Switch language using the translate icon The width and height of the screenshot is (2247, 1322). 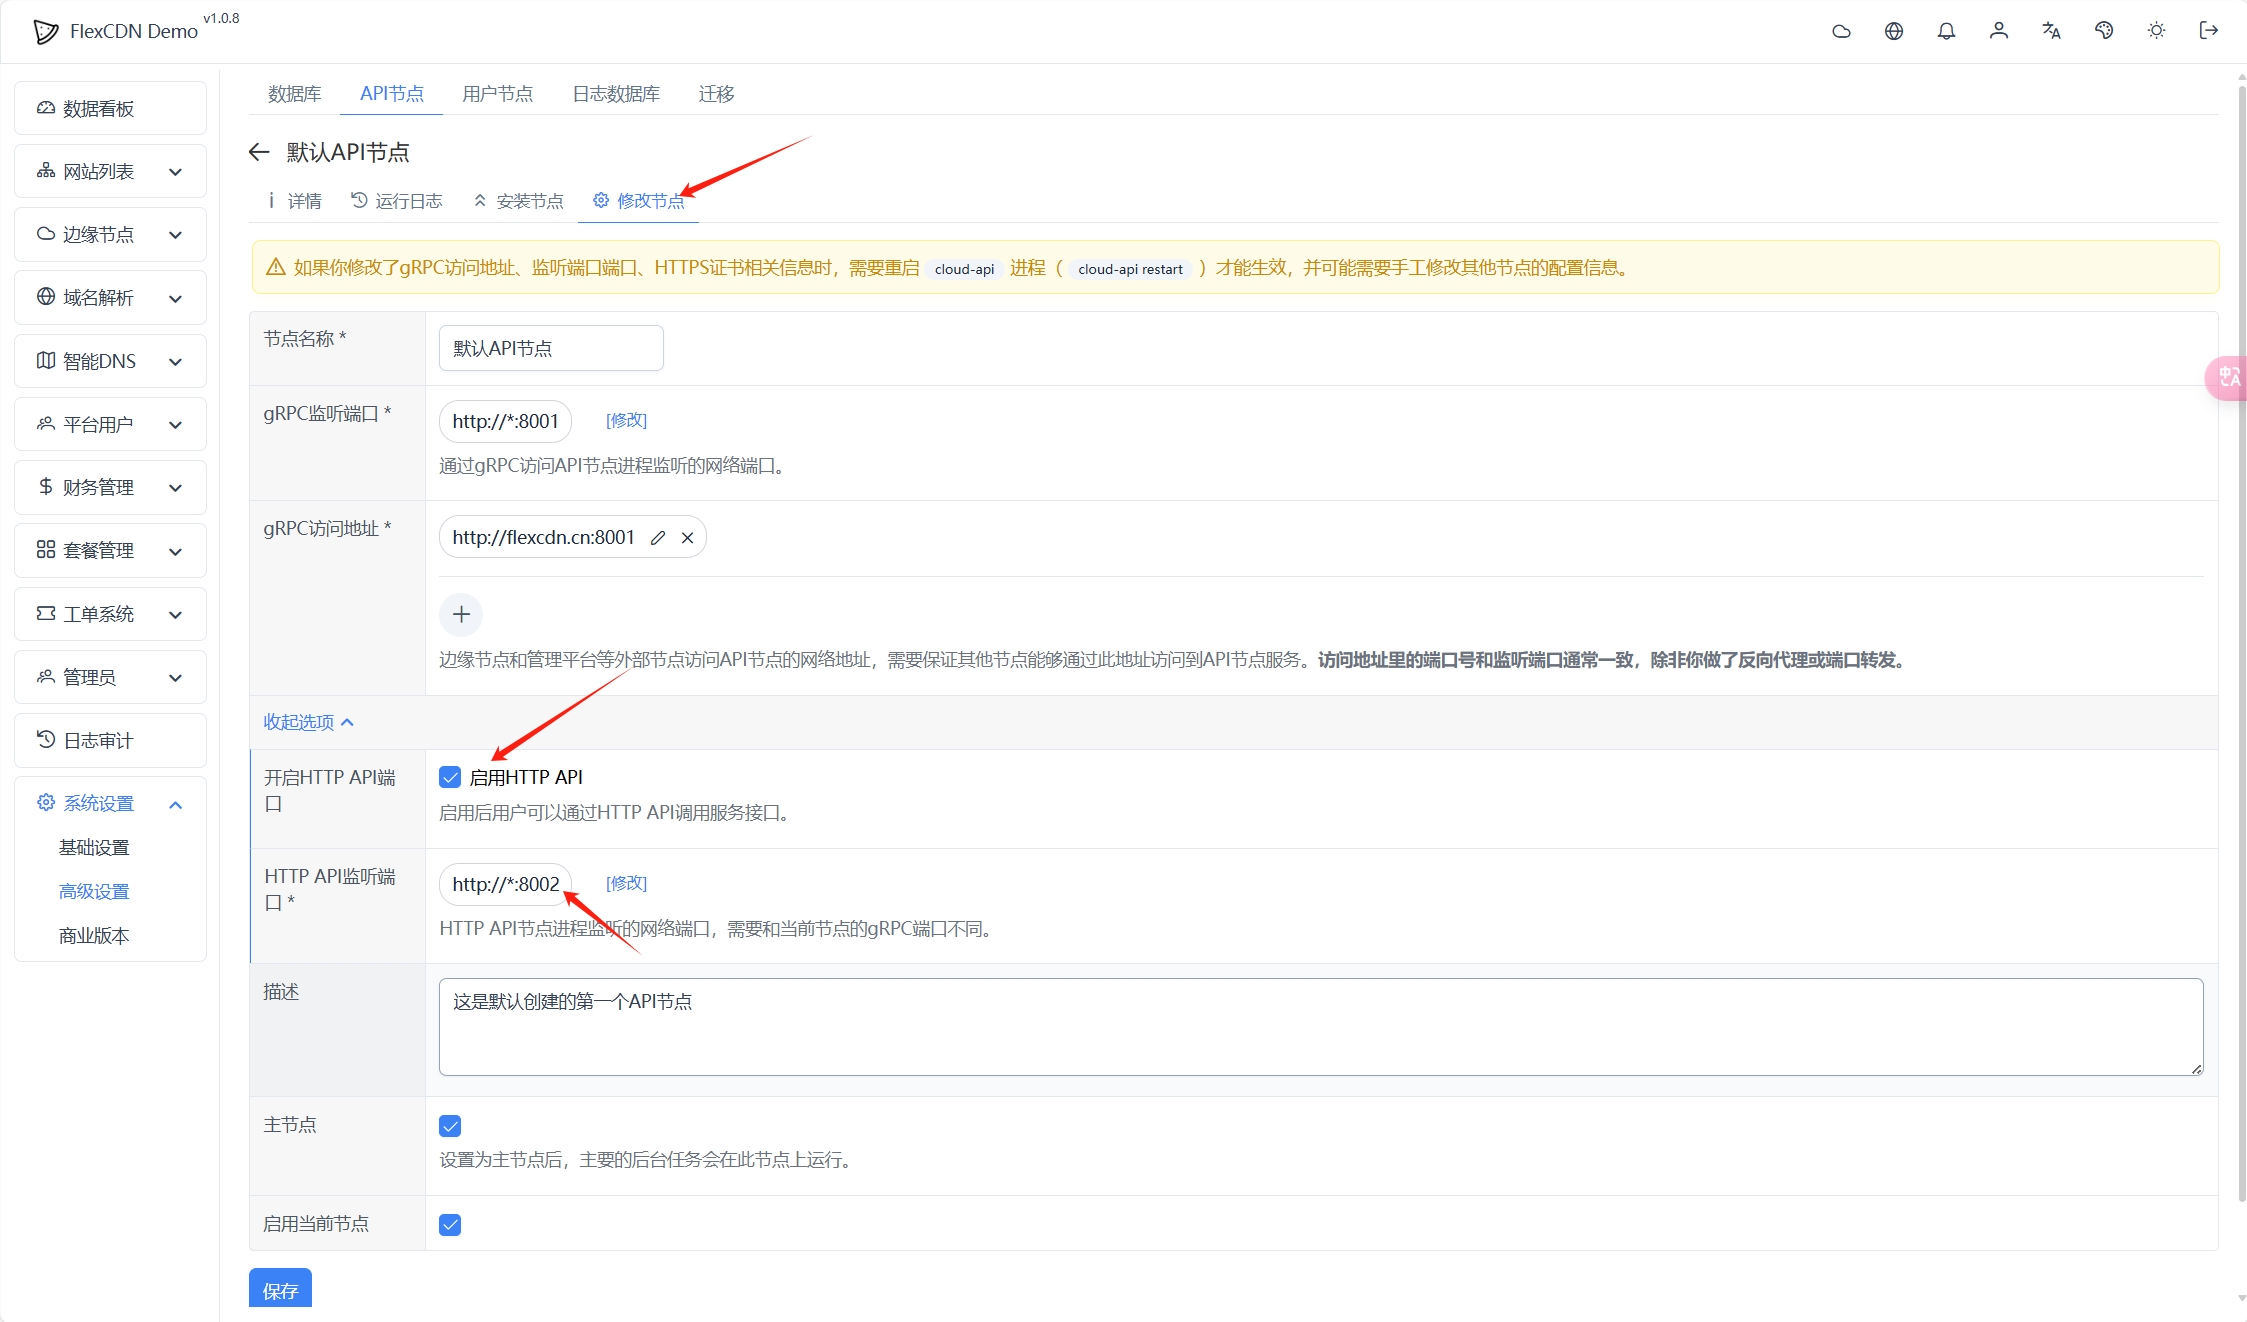(x=2051, y=31)
